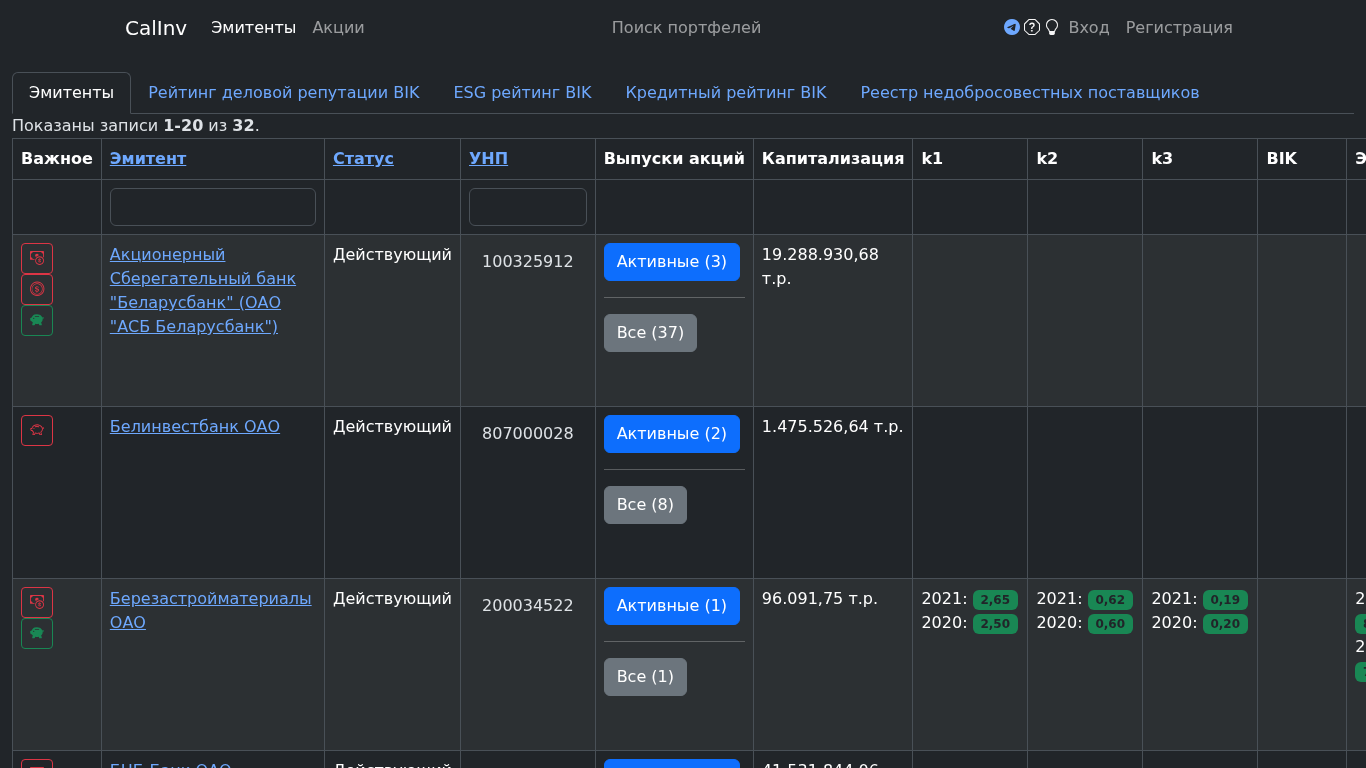
Task: Click capitalization 19.288.930,68 т.р.
Action: (820, 267)
